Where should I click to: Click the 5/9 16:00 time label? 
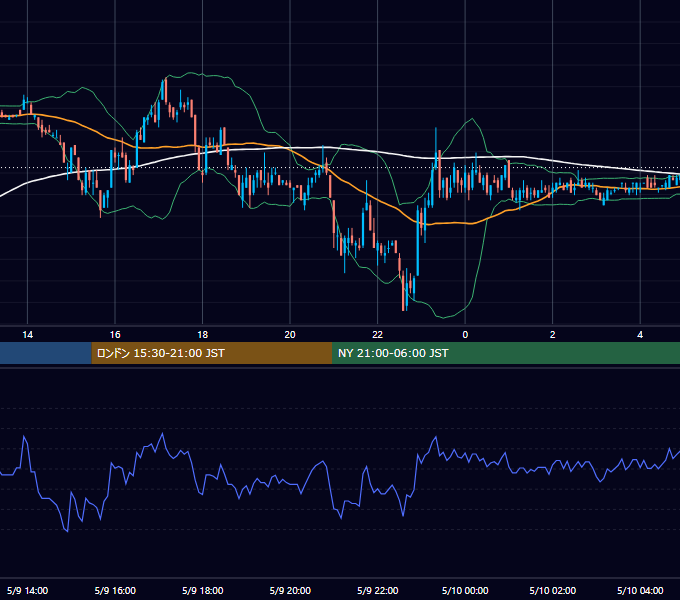point(115,590)
